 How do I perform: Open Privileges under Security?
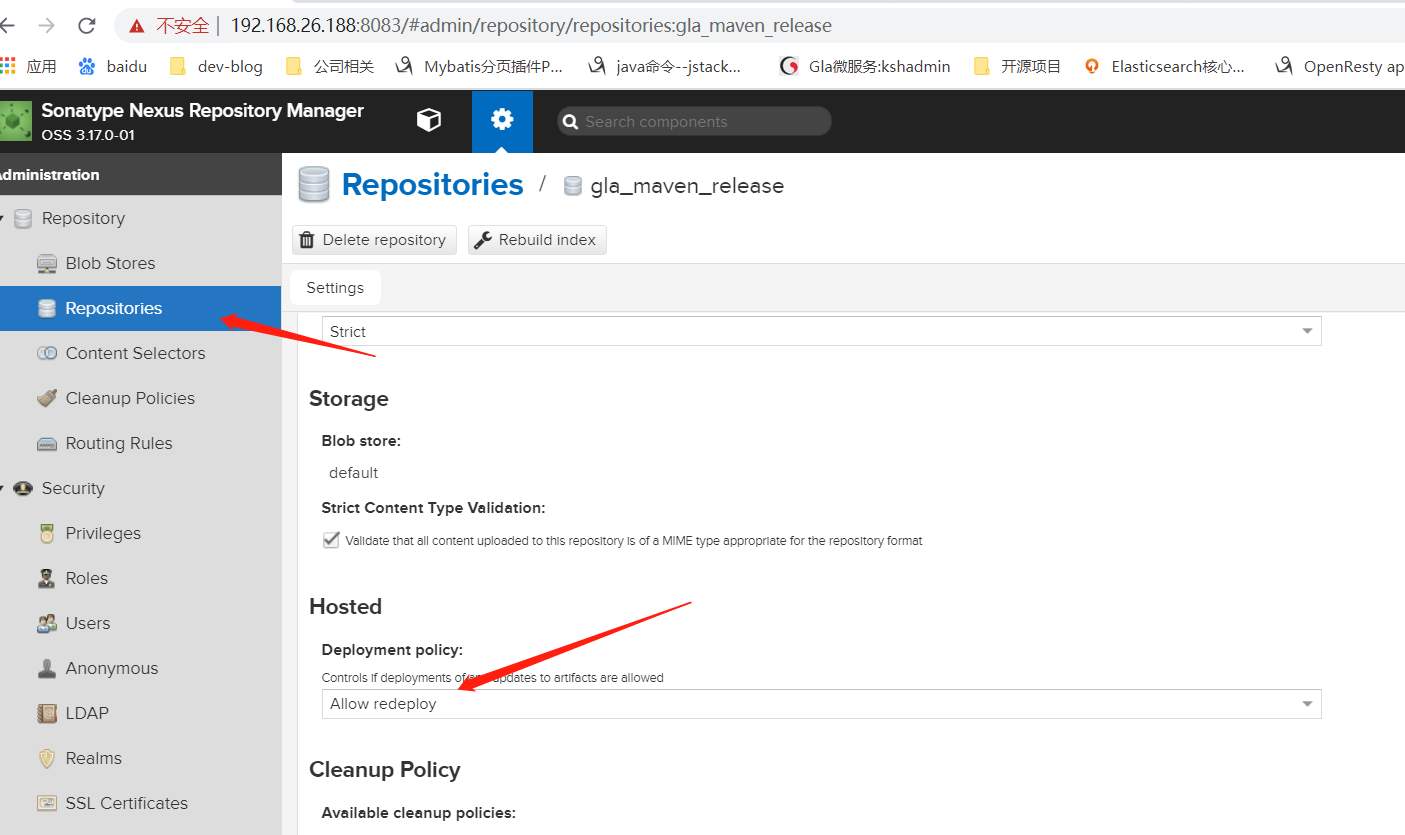coord(103,533)
